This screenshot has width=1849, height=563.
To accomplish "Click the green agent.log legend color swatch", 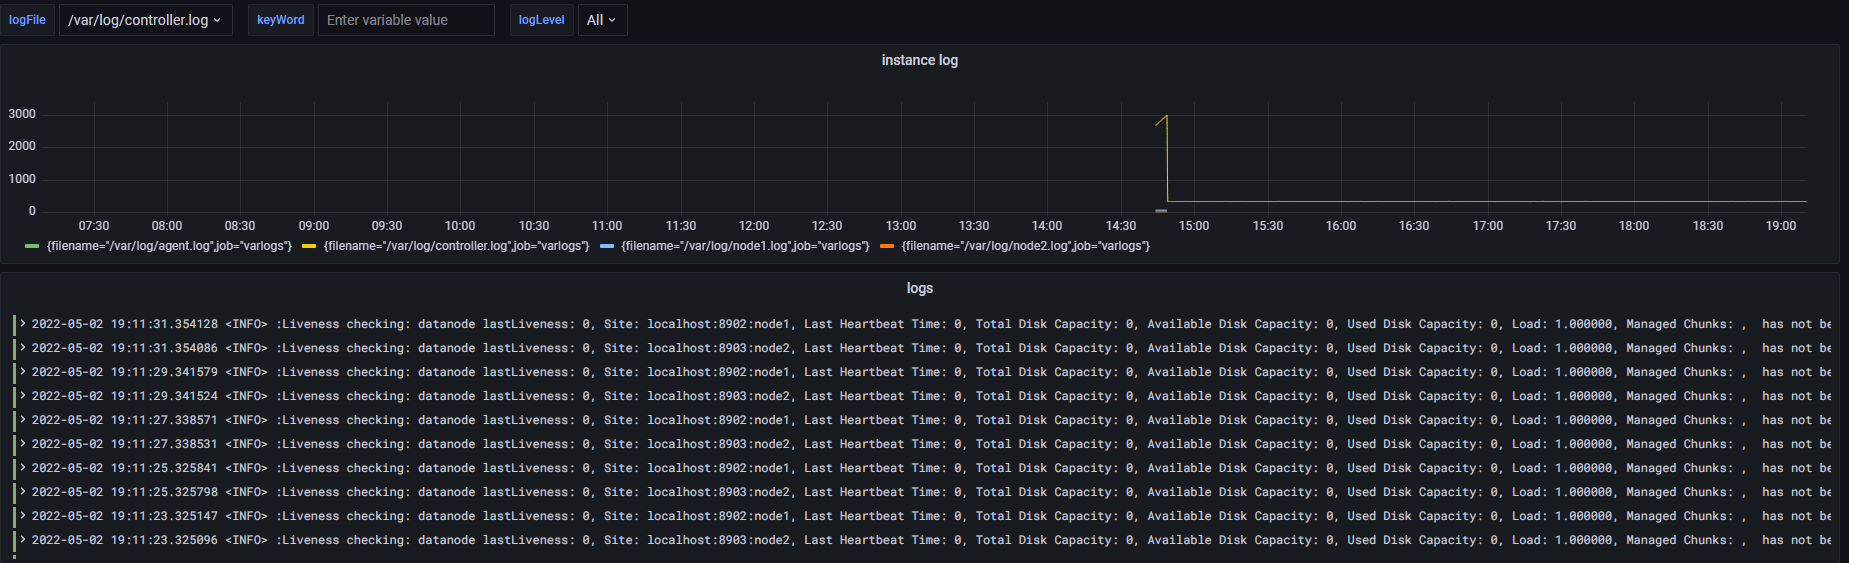I will [32, 246].
